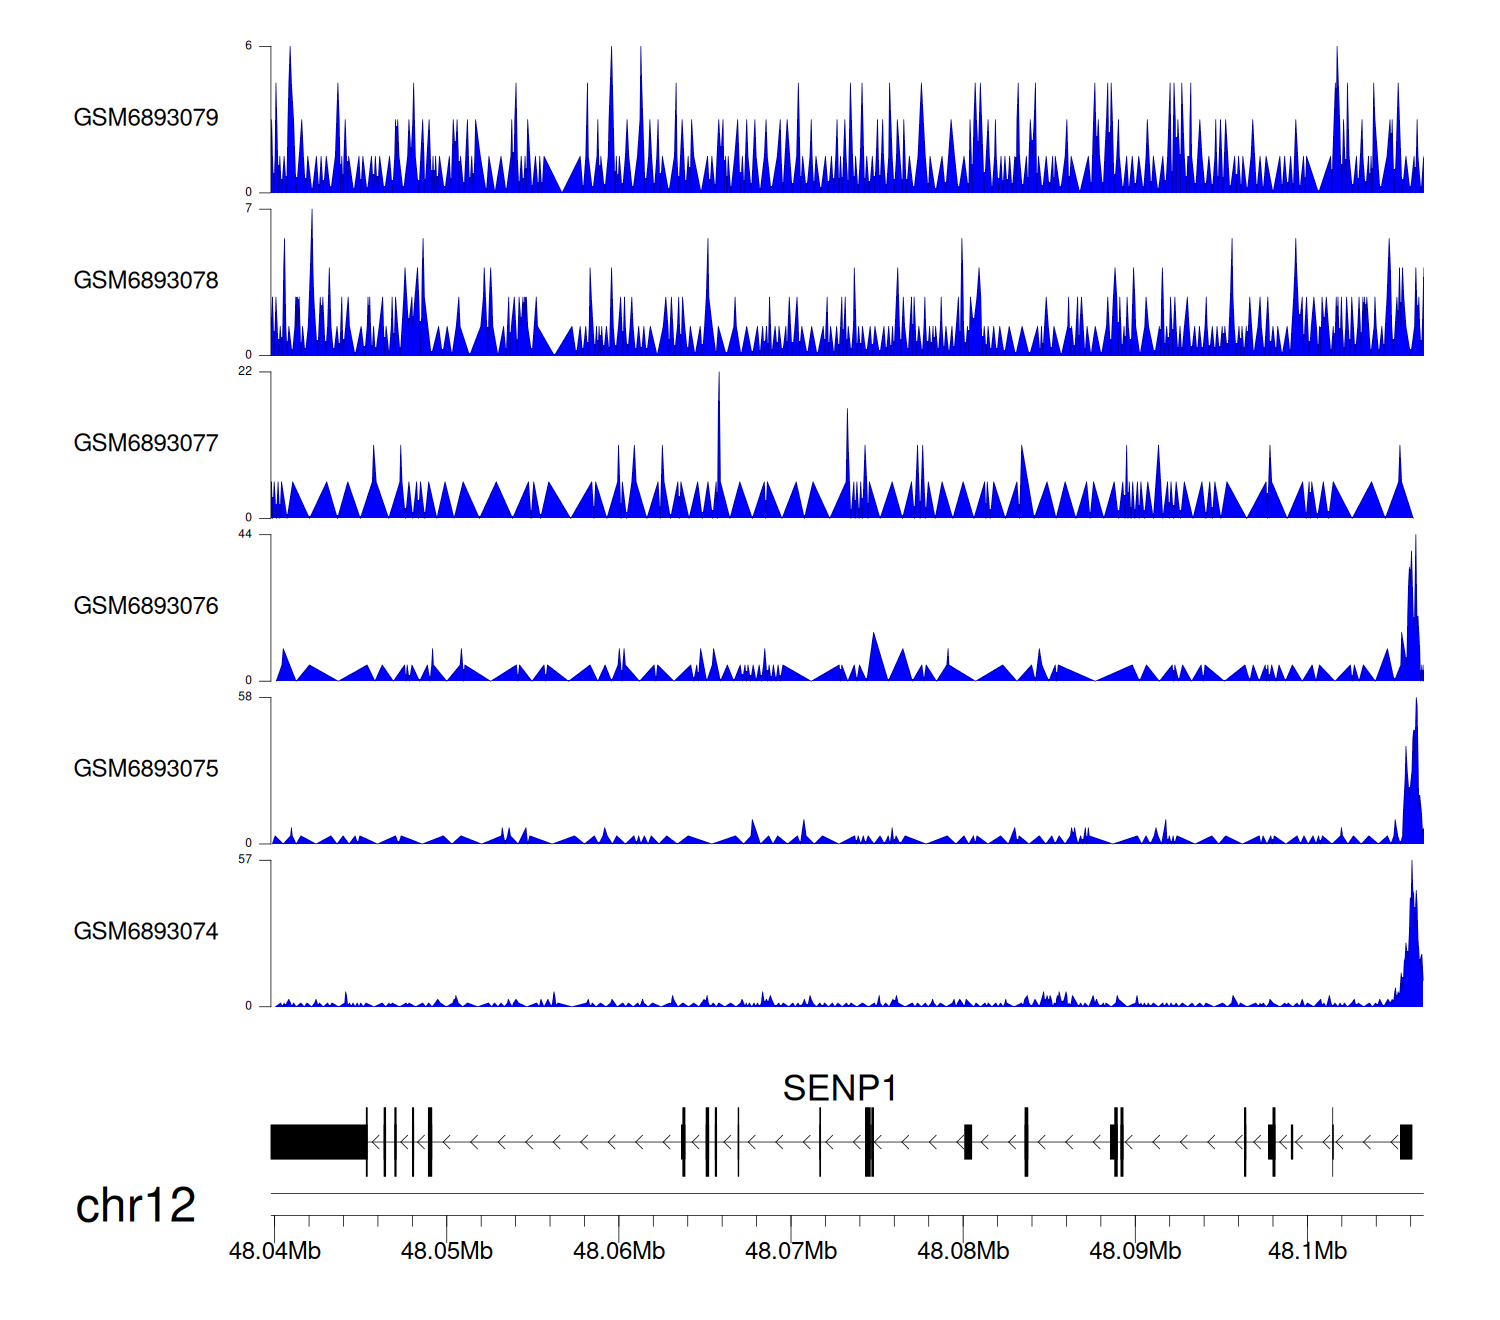Click the SENP1 gene name label
This screenshot has width=1500, height=1320.
(x=839, y=1088)
